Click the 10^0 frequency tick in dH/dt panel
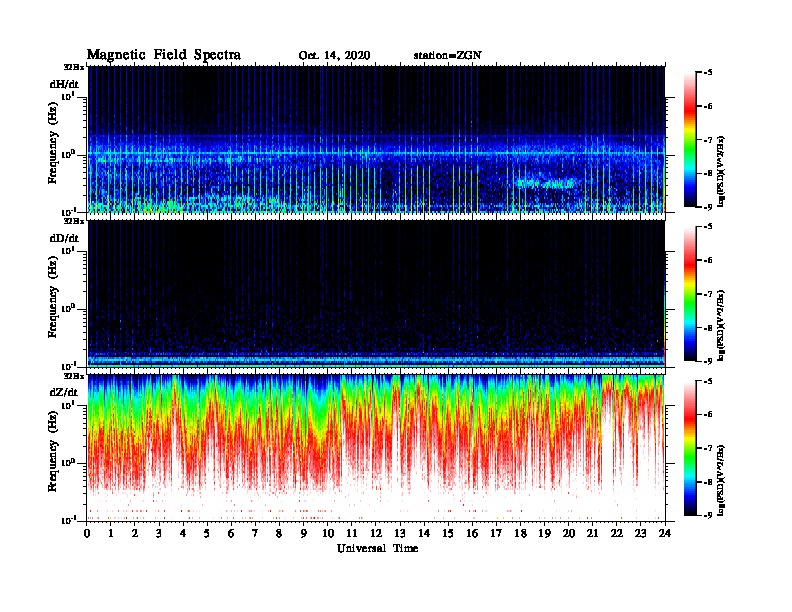Screen dimensions: 792x612 pos(69,154)
